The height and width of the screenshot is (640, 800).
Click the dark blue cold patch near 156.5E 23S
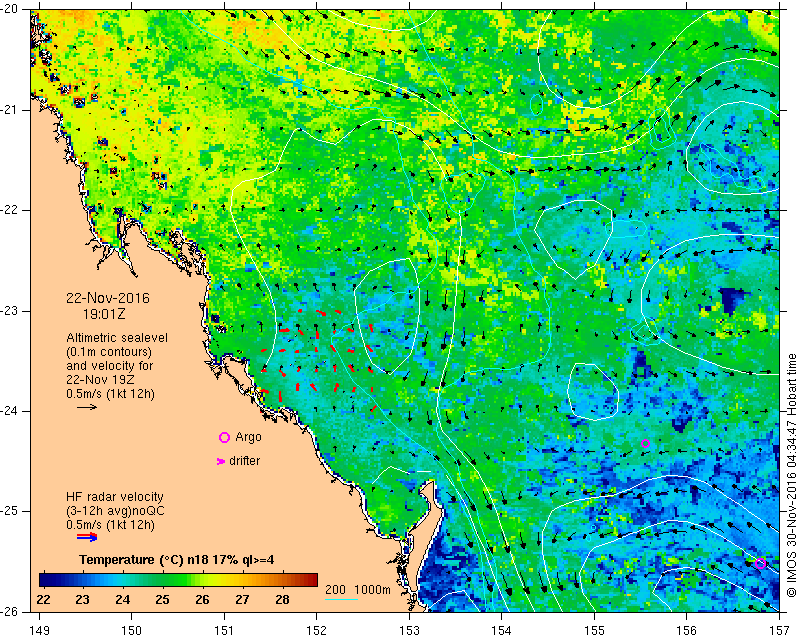click(734, 299)
